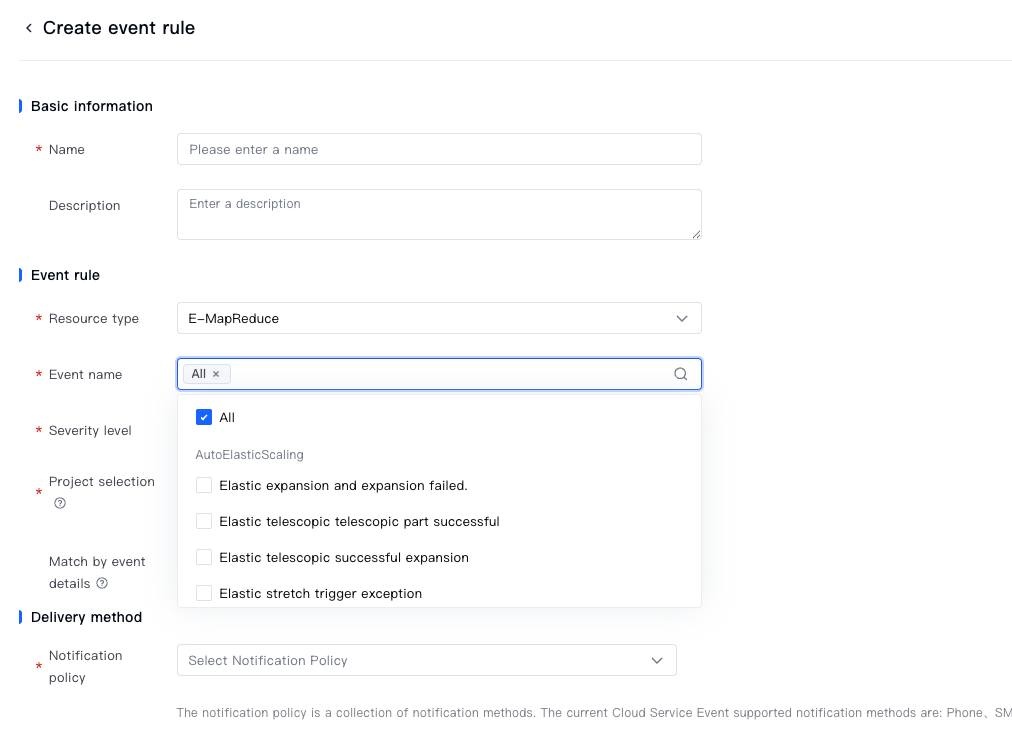The image size is (1012, 756).
Task: Open the Resource type dropdown
Action: (439, 318)
